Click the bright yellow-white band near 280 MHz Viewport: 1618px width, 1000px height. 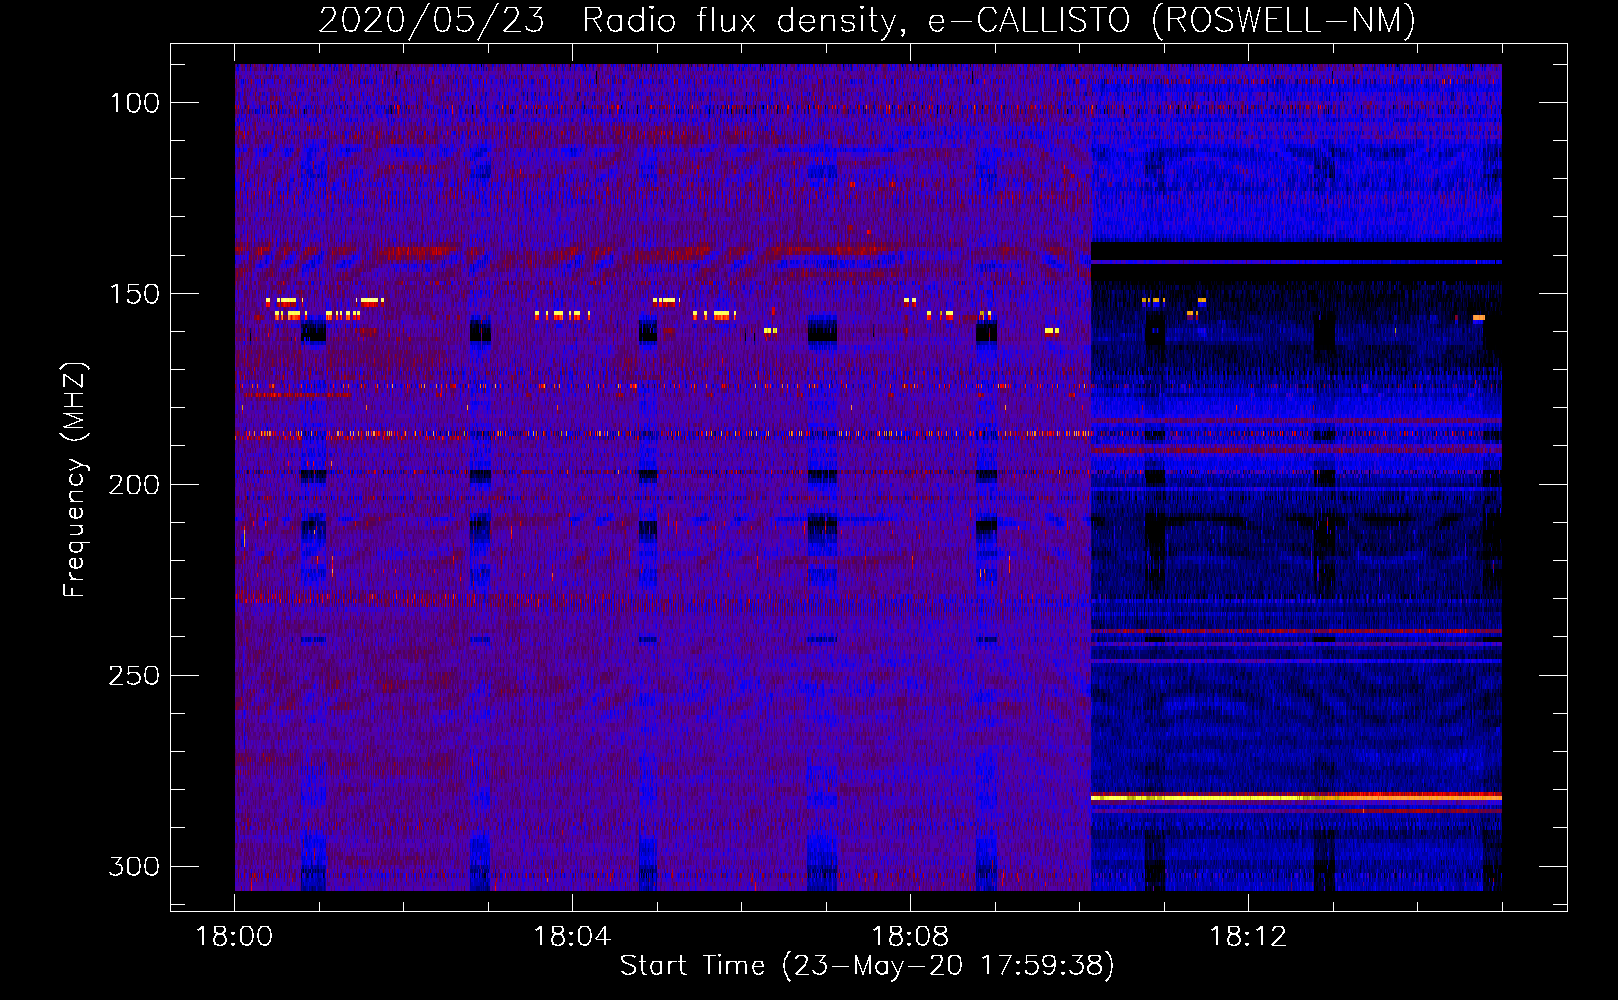click(x=1296, y=797)
